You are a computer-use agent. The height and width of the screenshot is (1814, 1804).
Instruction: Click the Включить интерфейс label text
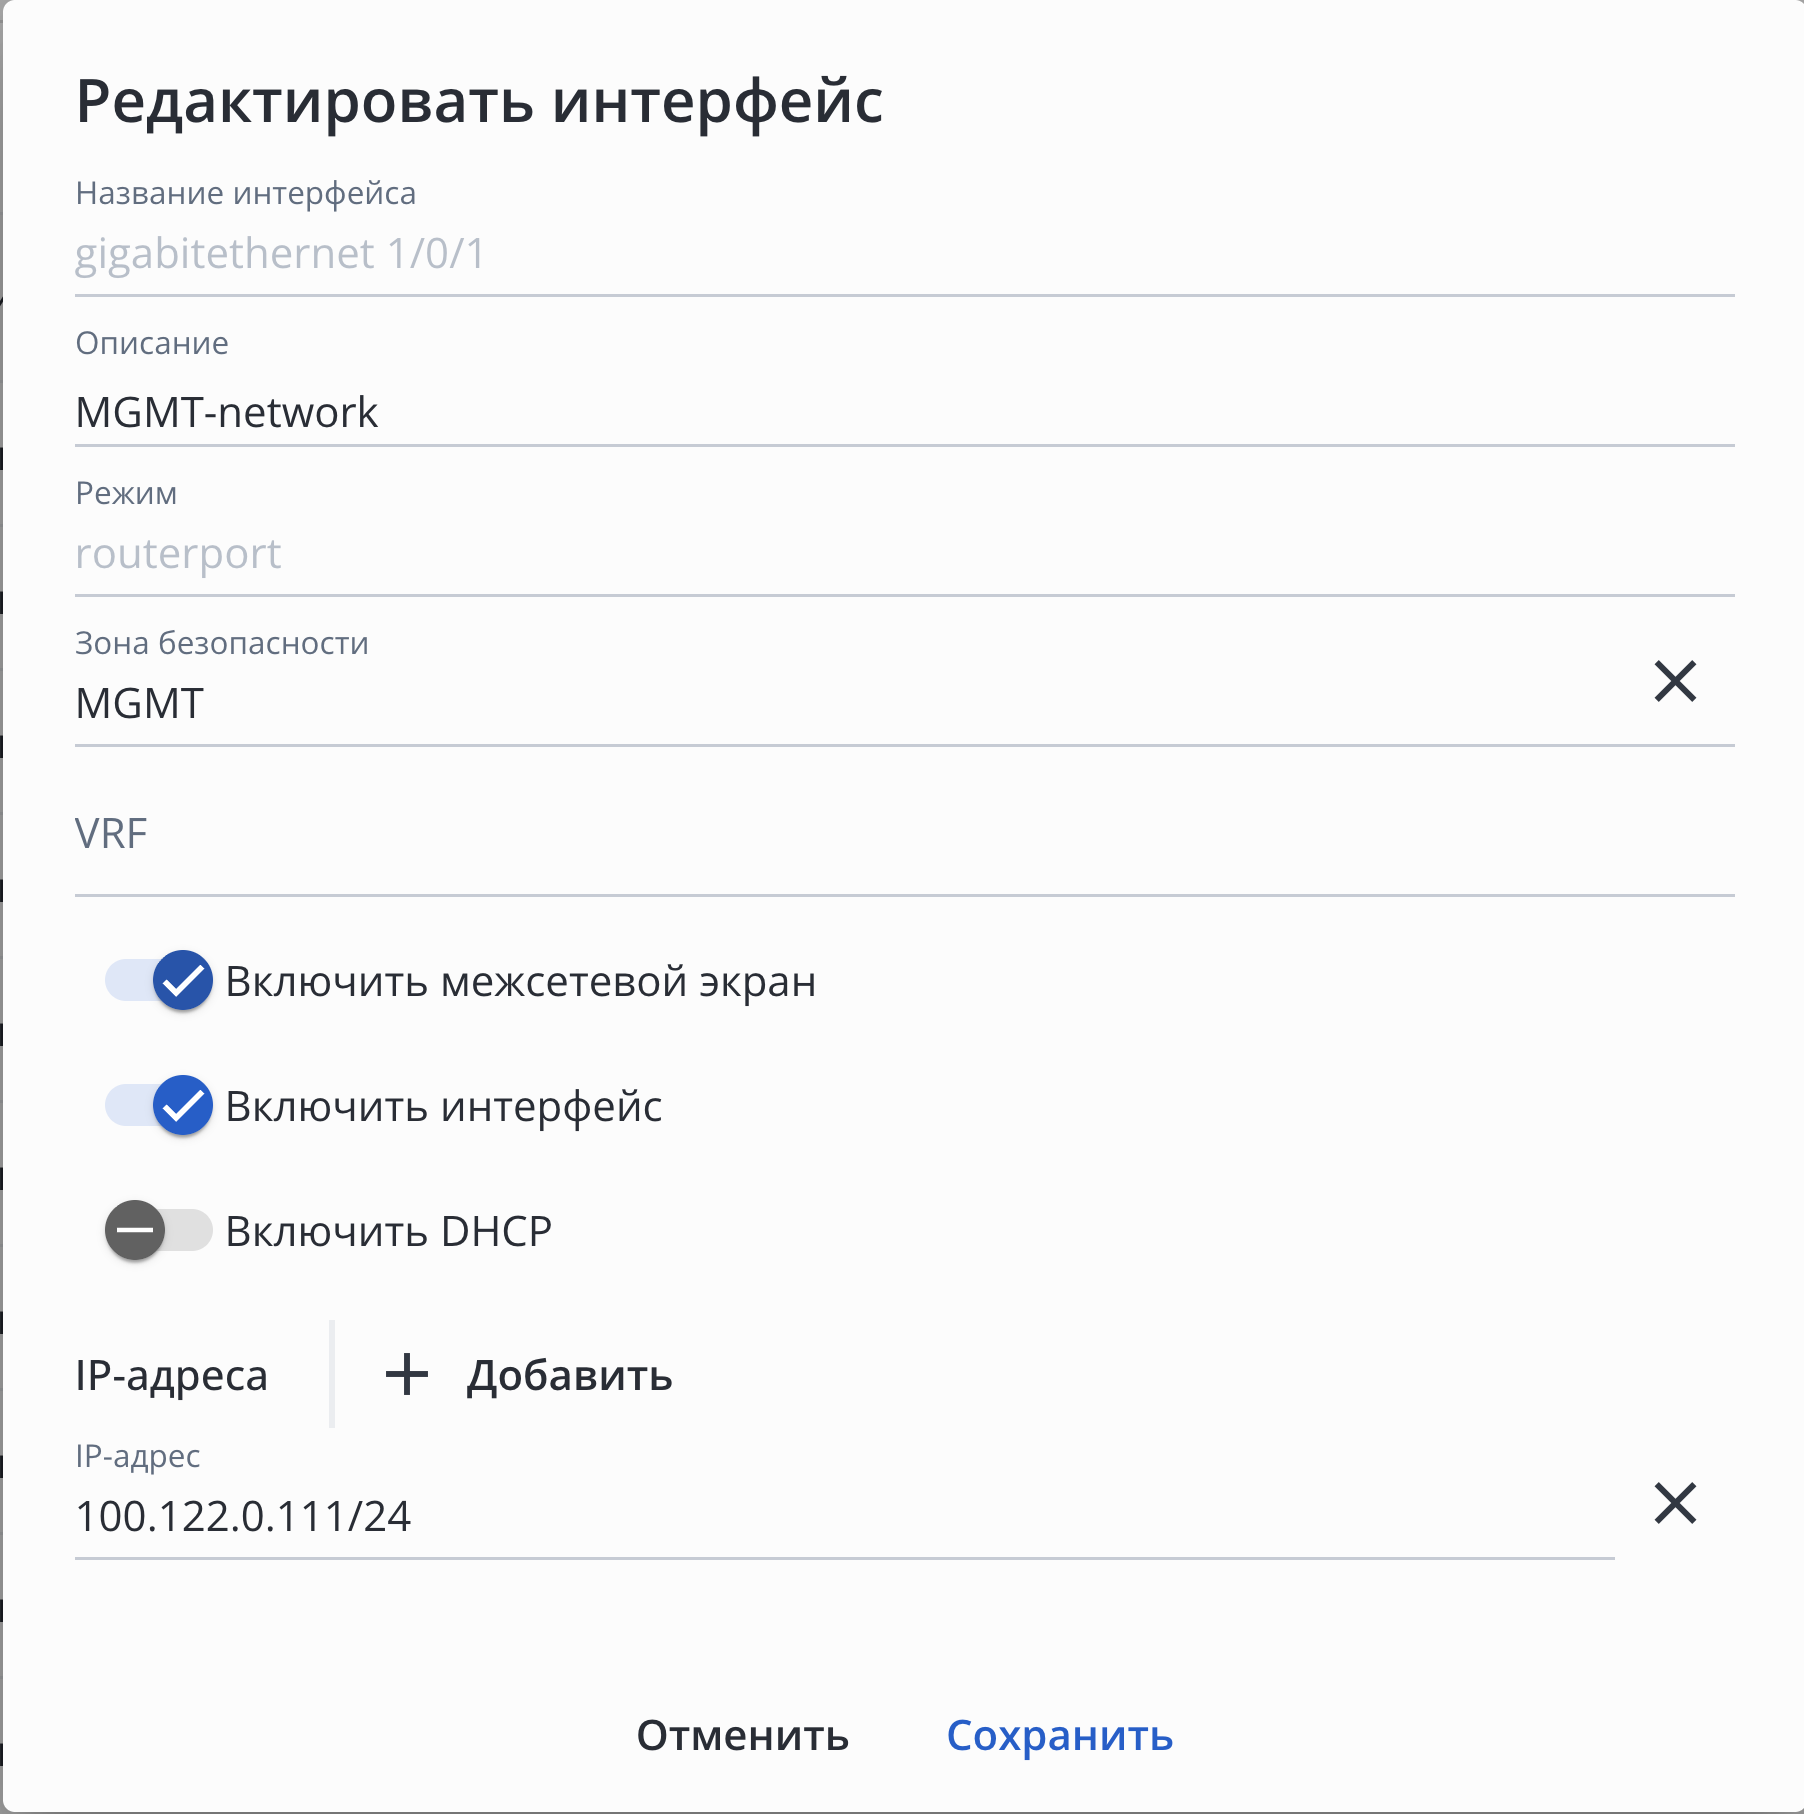pos(443,1107)
